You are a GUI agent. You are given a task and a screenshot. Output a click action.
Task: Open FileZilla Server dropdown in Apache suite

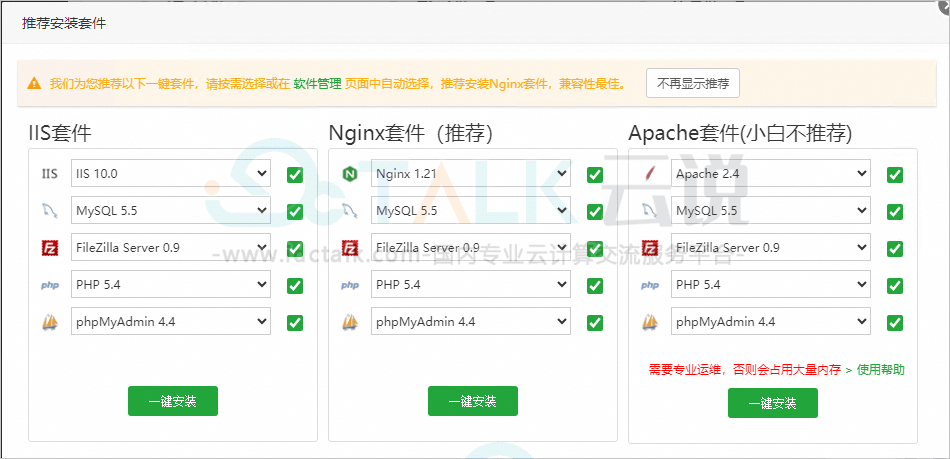771,247
